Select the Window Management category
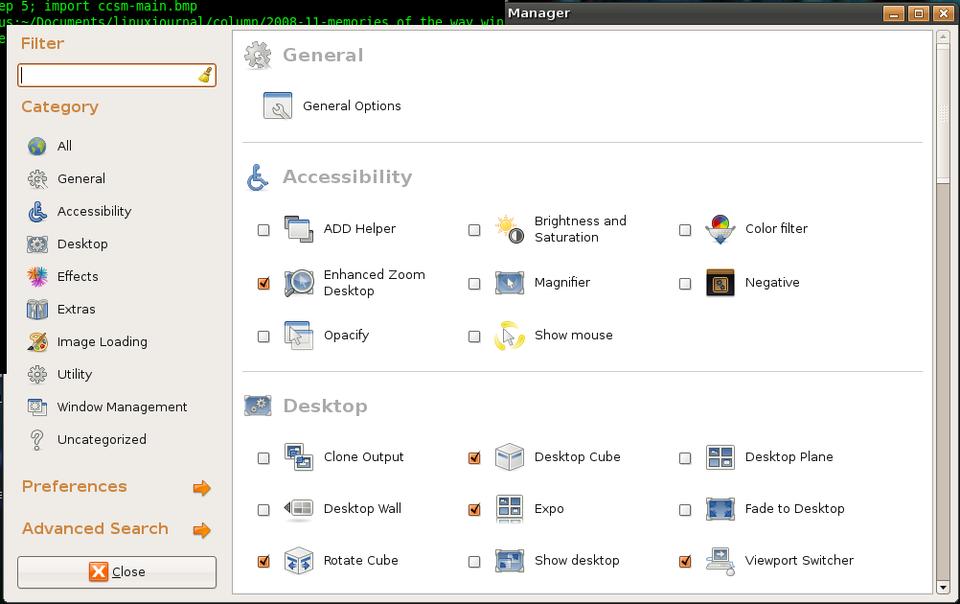This screenshot has height=604, width=960. click(121, 407)
